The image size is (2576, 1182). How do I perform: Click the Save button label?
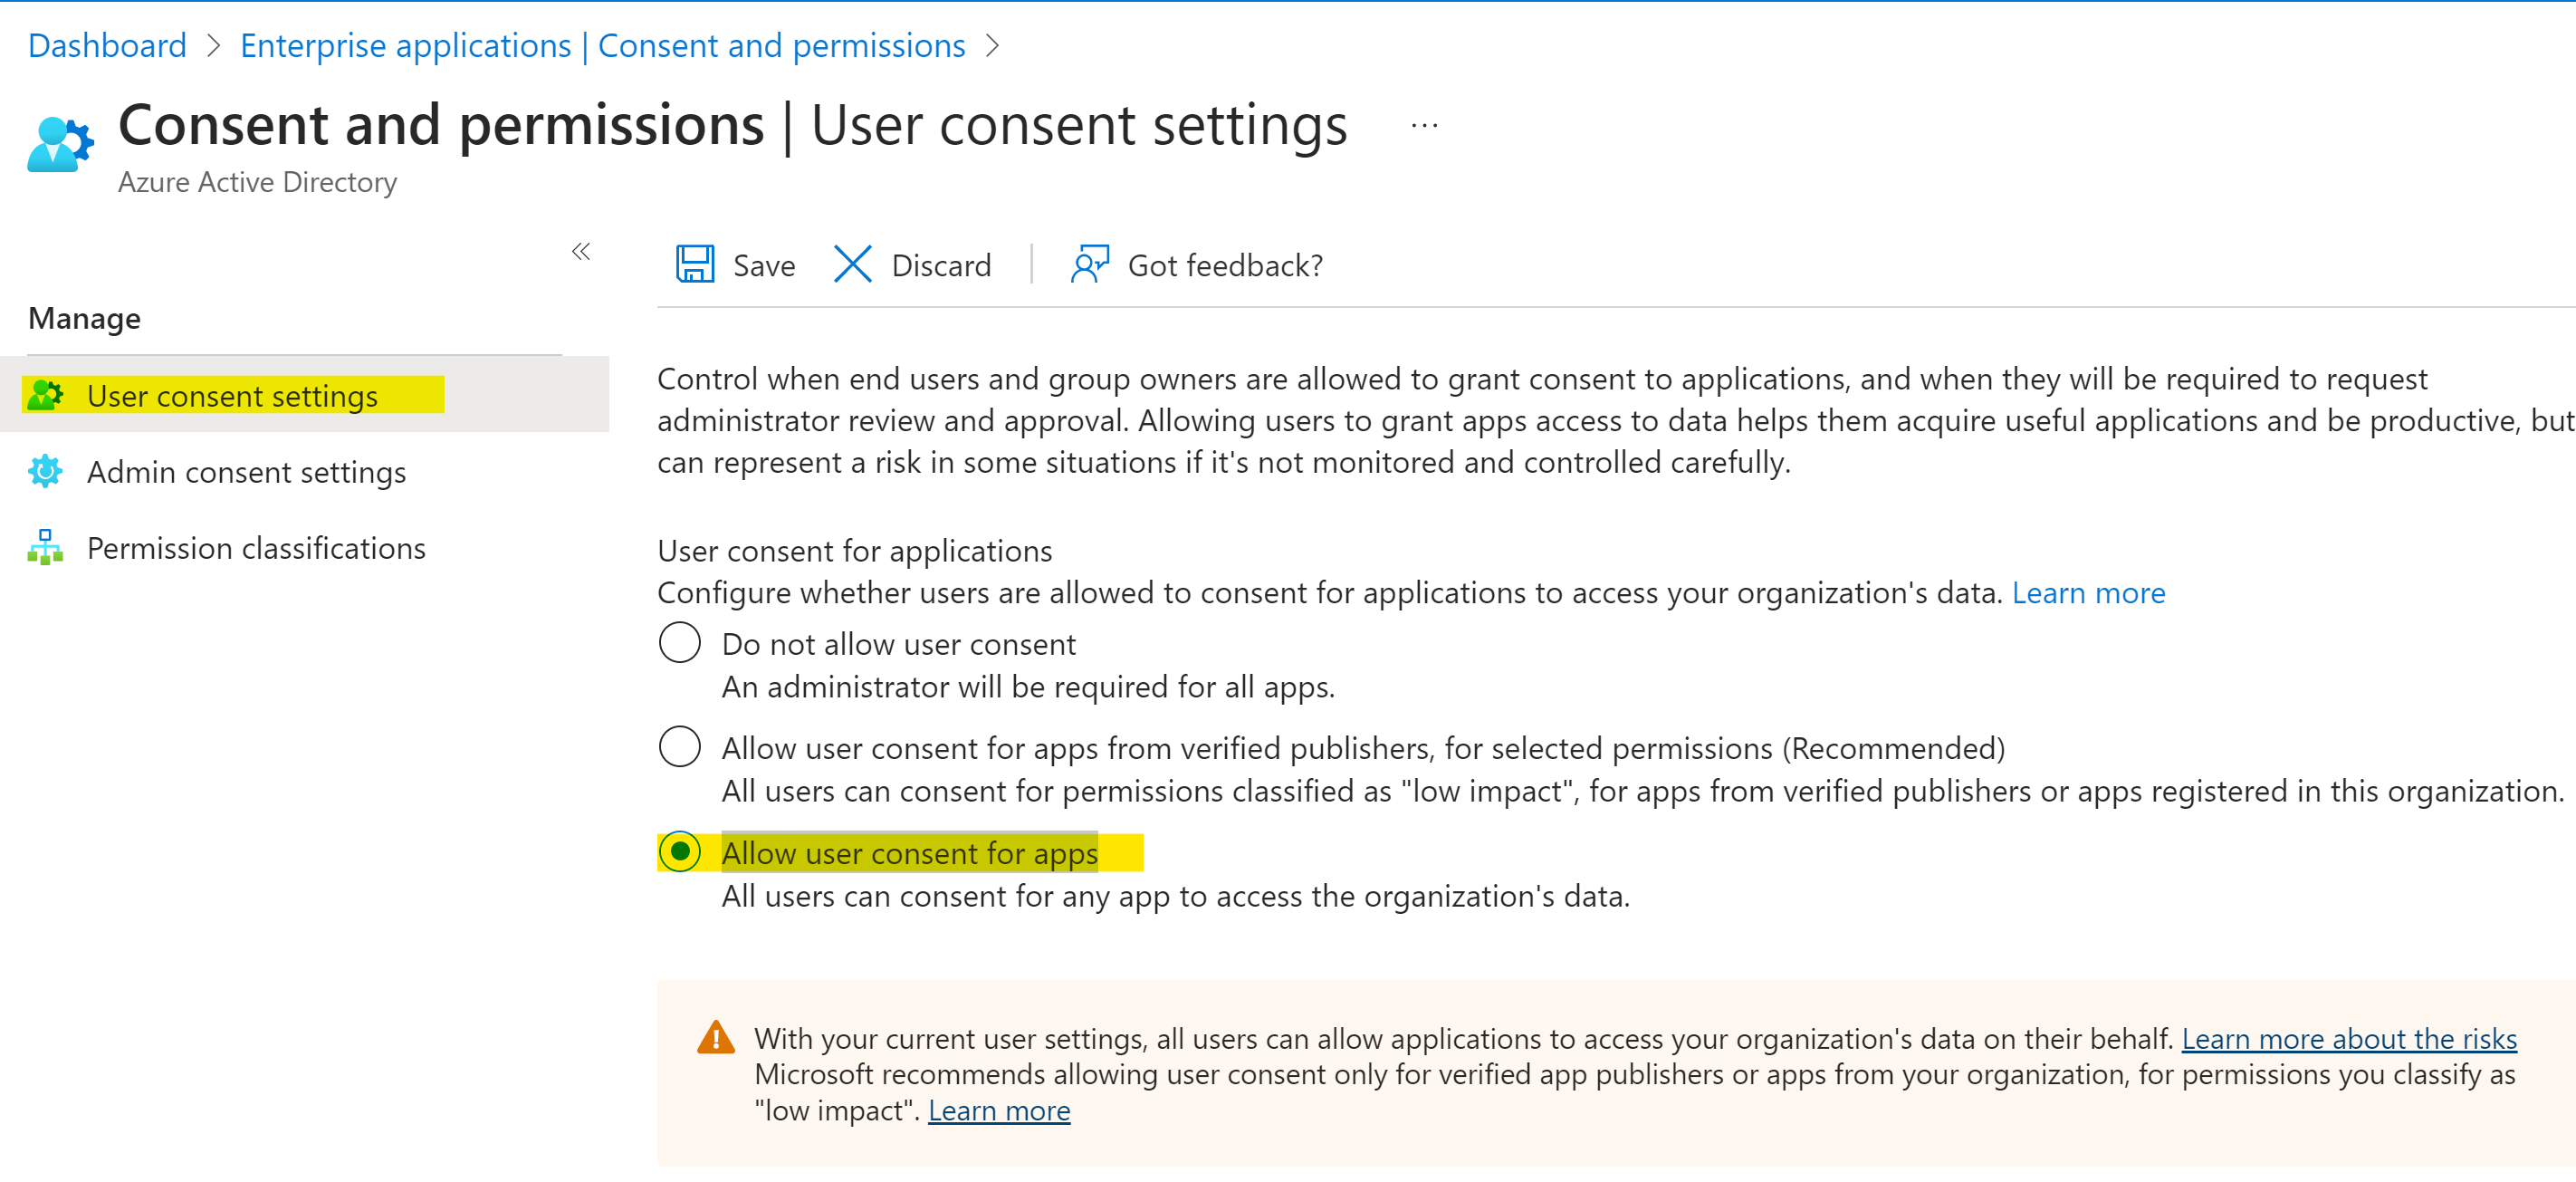coord(764,266)
